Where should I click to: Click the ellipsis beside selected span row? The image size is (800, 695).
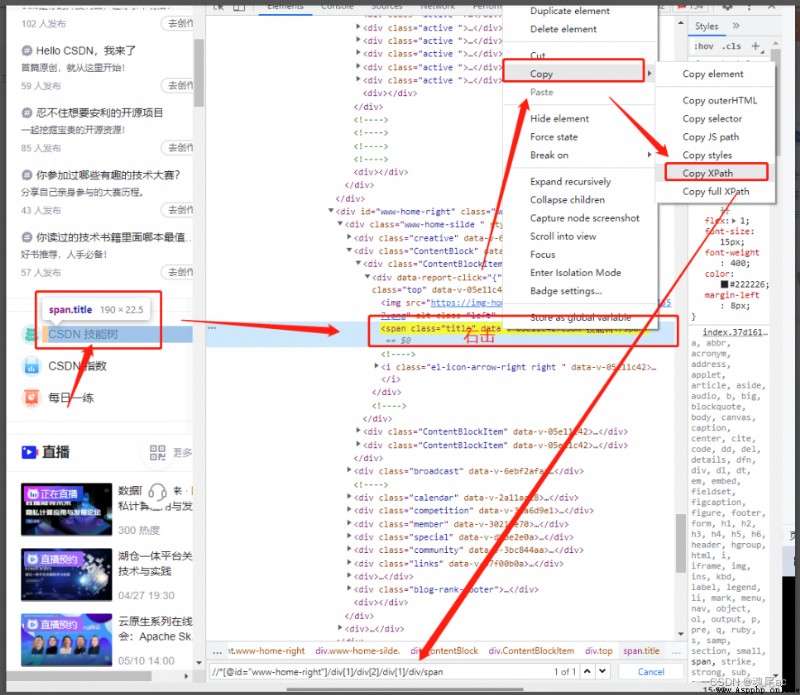coord(212,328)
